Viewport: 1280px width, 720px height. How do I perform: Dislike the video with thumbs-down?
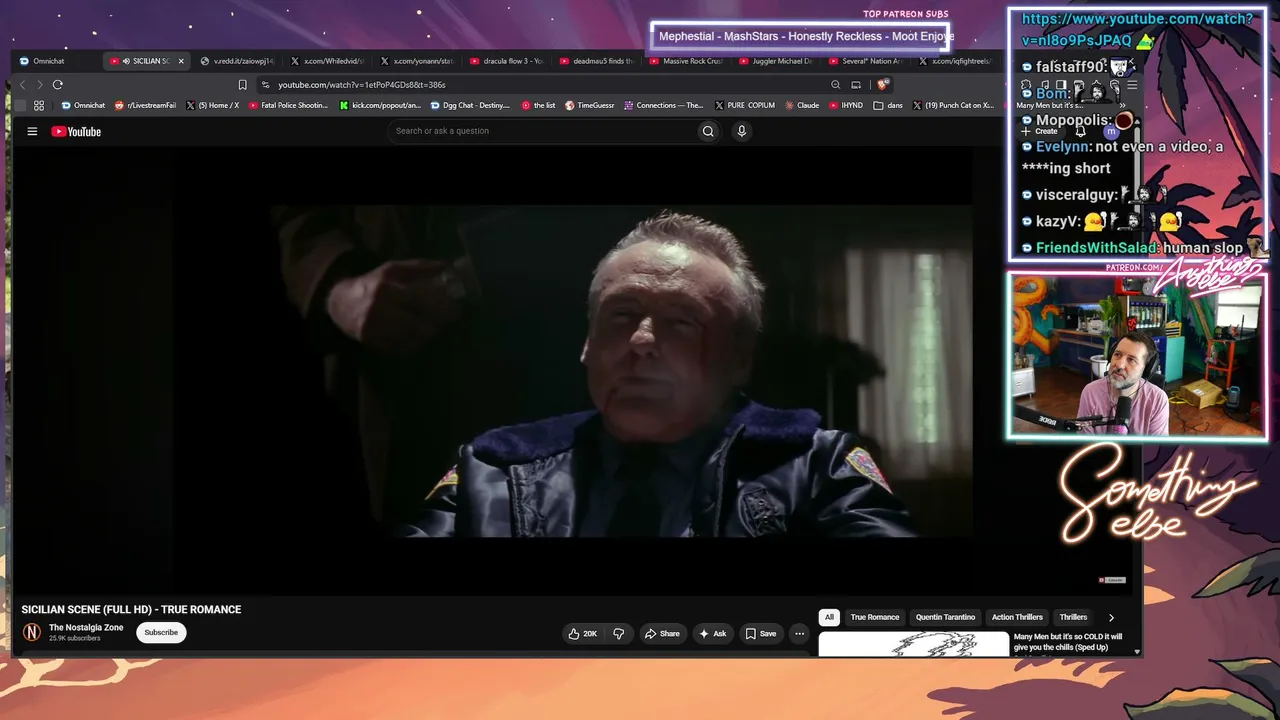pos(619,633)
